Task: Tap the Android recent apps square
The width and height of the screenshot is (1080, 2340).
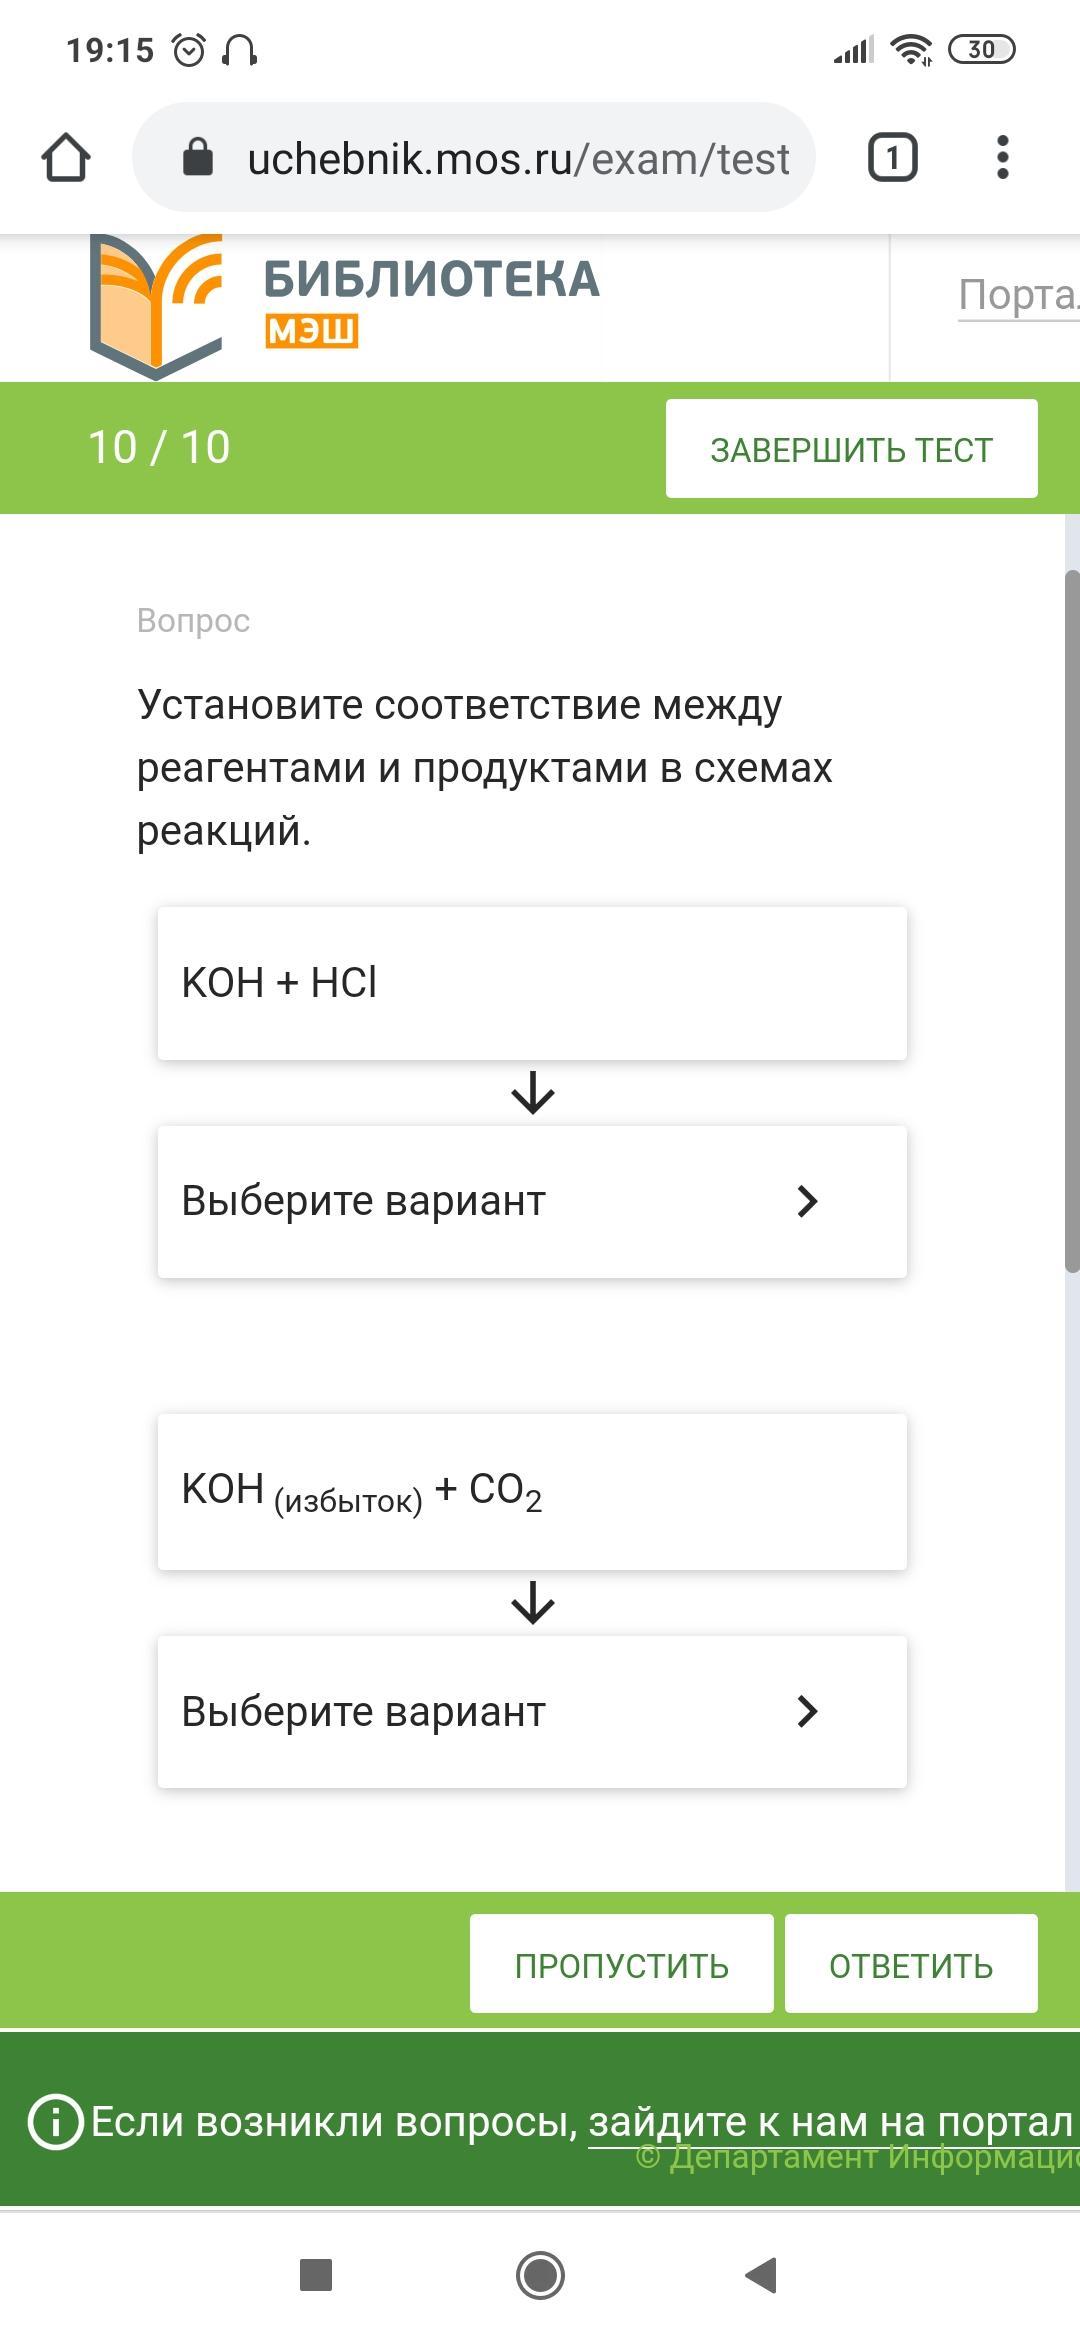Action: coord(316,2275)
